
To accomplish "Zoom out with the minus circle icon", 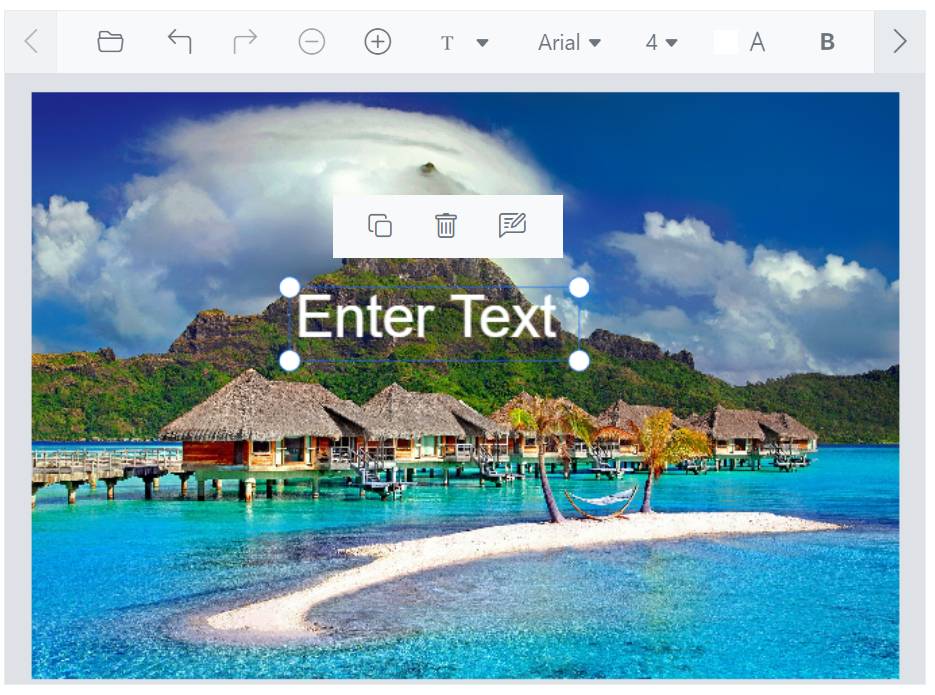I will pos(312,42).
